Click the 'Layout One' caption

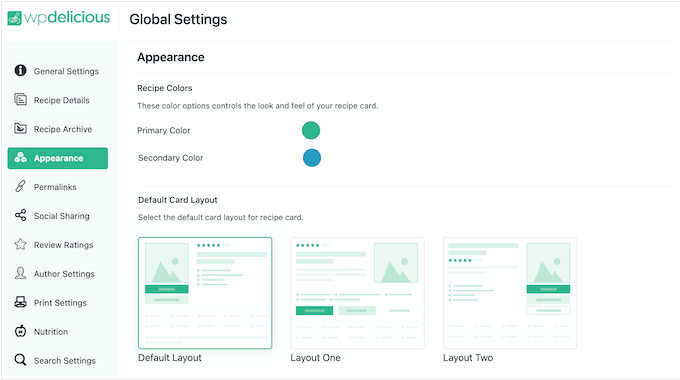(x=315, y=358)
